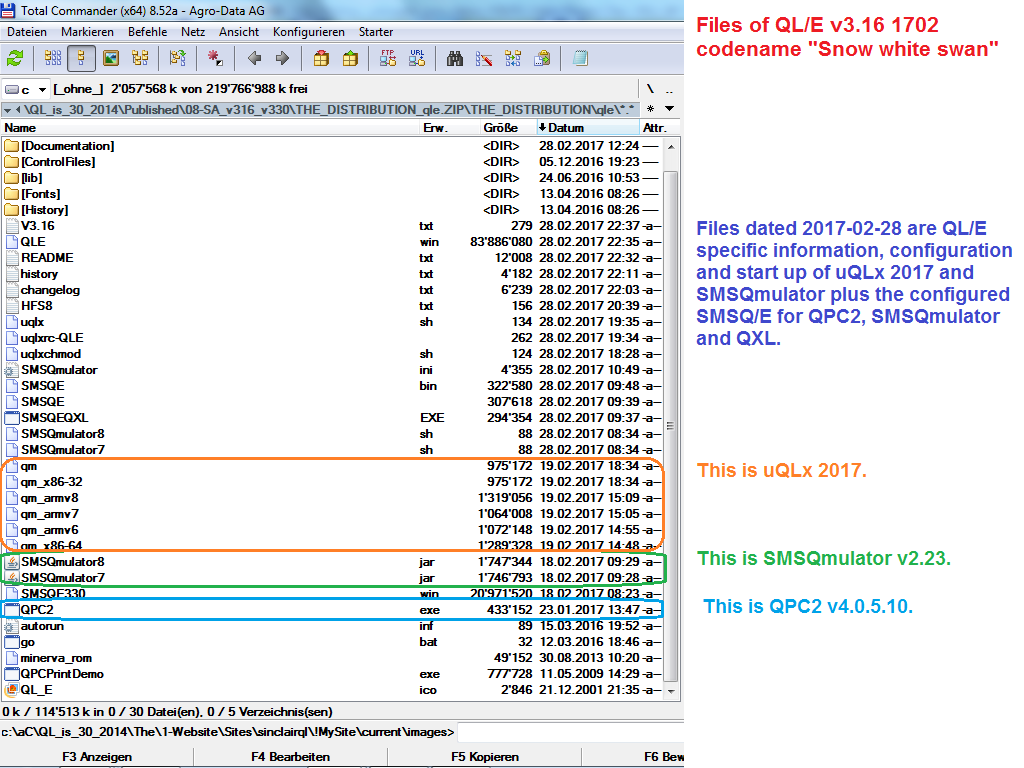Open the URL new FTP connection icon

tap(417, 58)
